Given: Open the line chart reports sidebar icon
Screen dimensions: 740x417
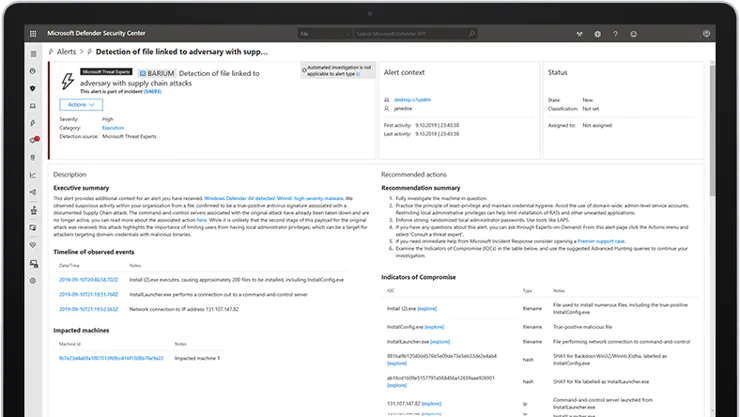Looking at the screenshot, I should pyautogui.click(x=33, y=175).
